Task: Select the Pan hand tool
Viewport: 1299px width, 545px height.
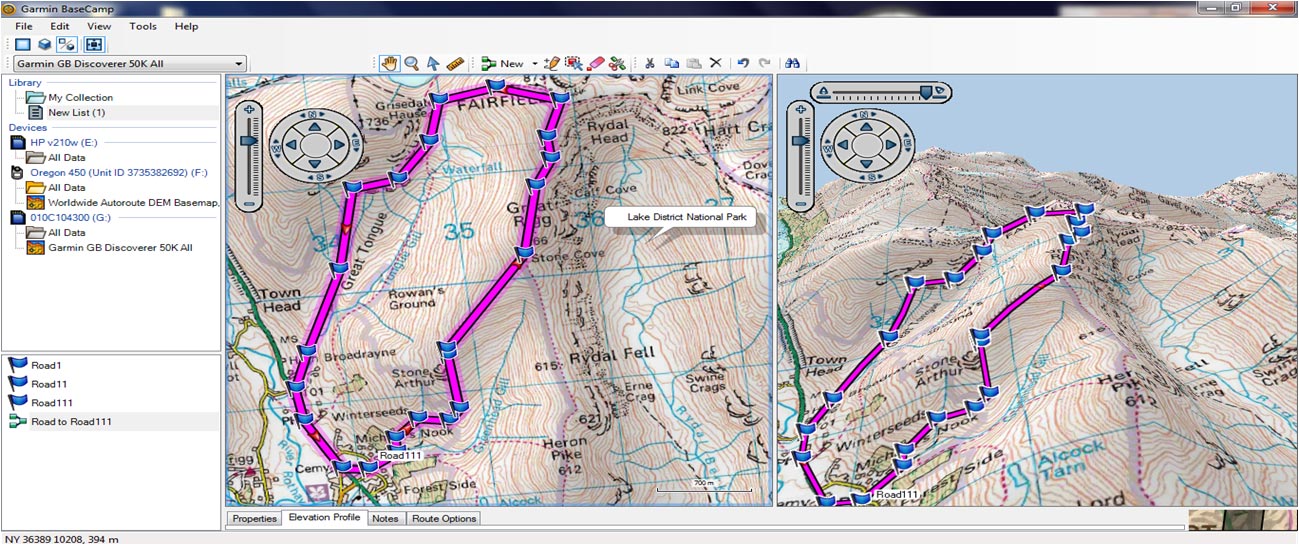Action: pyautogui.click(x=390, y=63)
